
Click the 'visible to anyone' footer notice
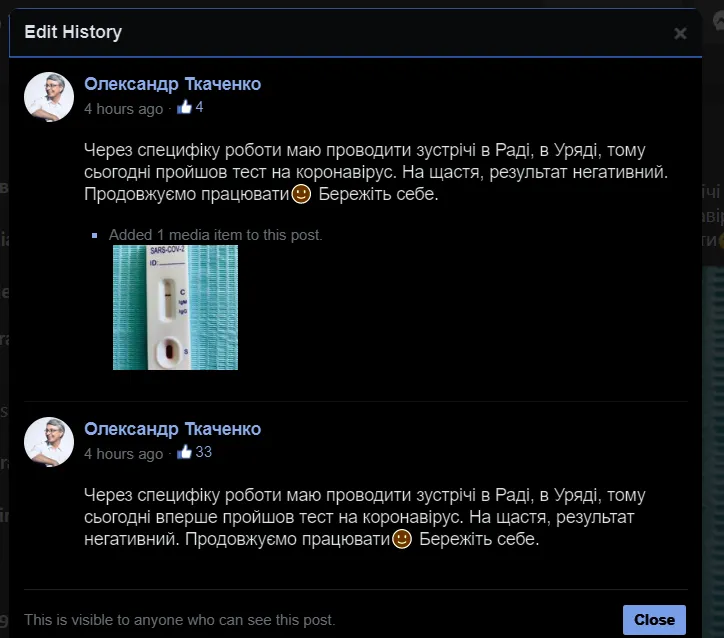click(179, 620)
